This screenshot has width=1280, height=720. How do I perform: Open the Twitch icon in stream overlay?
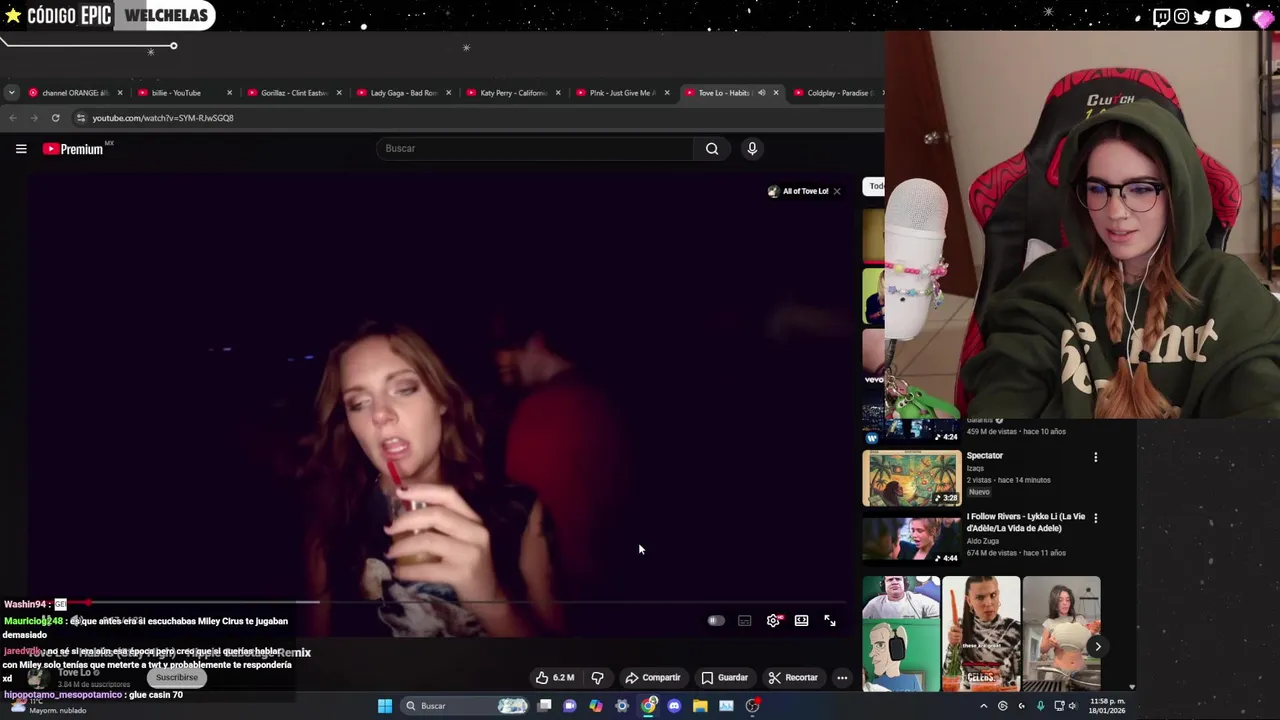(1161, 17)
